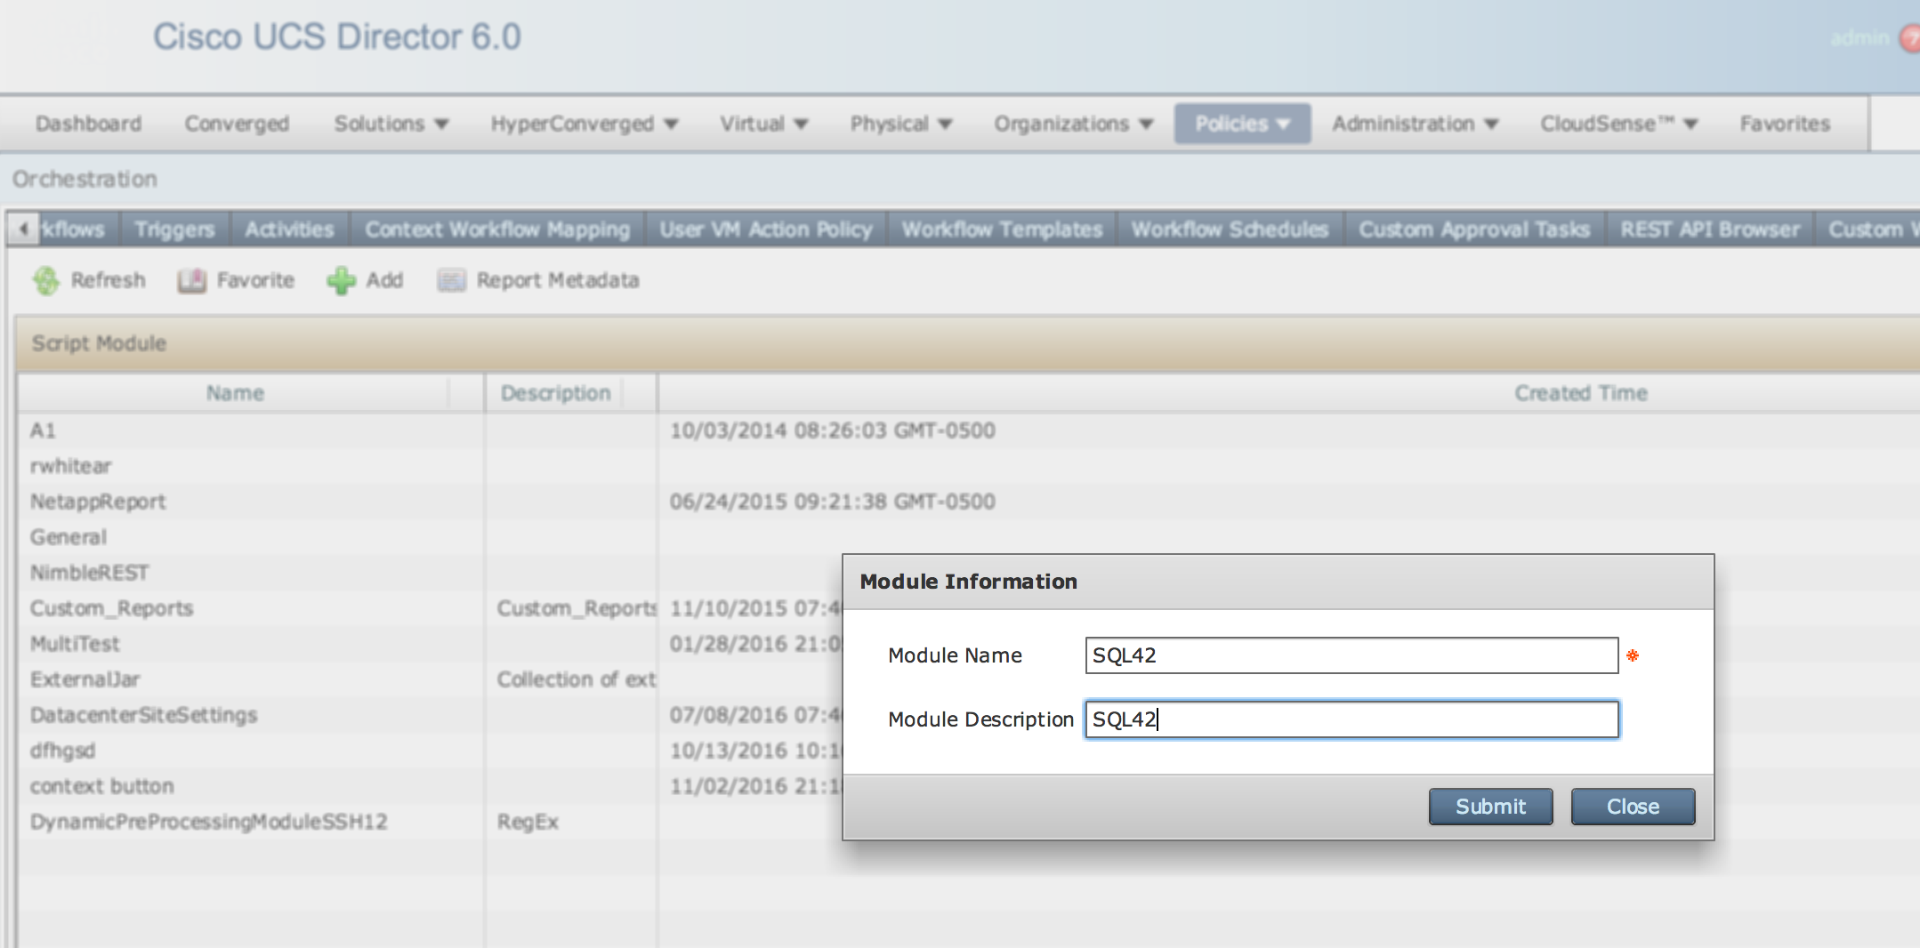Open the Solutions dropdown menu
Image resolution: width=1920 pixels, height=948 pixels.
point(391,124)
